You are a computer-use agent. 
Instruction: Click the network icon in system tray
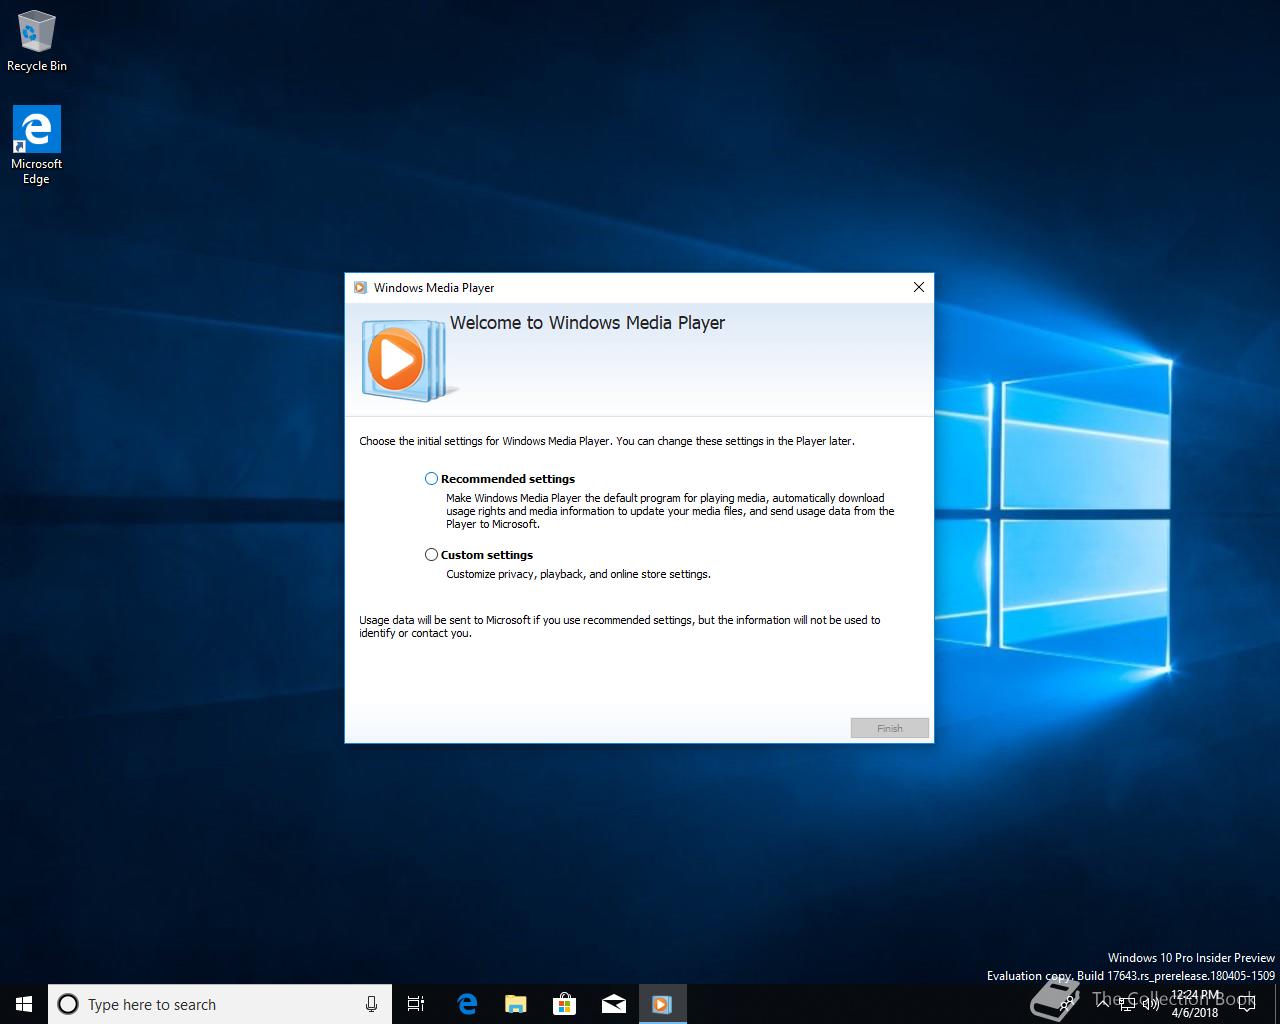tap(1126, 1004)
